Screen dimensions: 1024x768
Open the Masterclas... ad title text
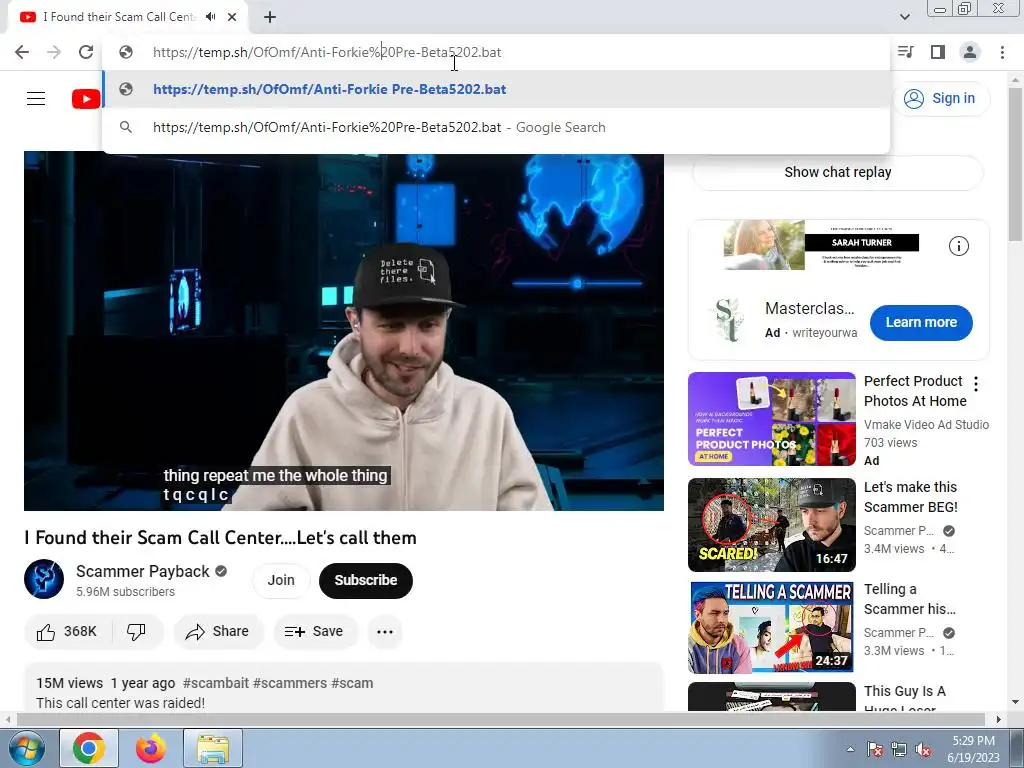point(809,308)
